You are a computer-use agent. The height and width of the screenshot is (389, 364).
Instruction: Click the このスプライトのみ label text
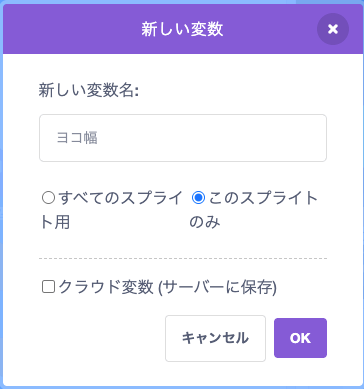[x=253, y=210]
